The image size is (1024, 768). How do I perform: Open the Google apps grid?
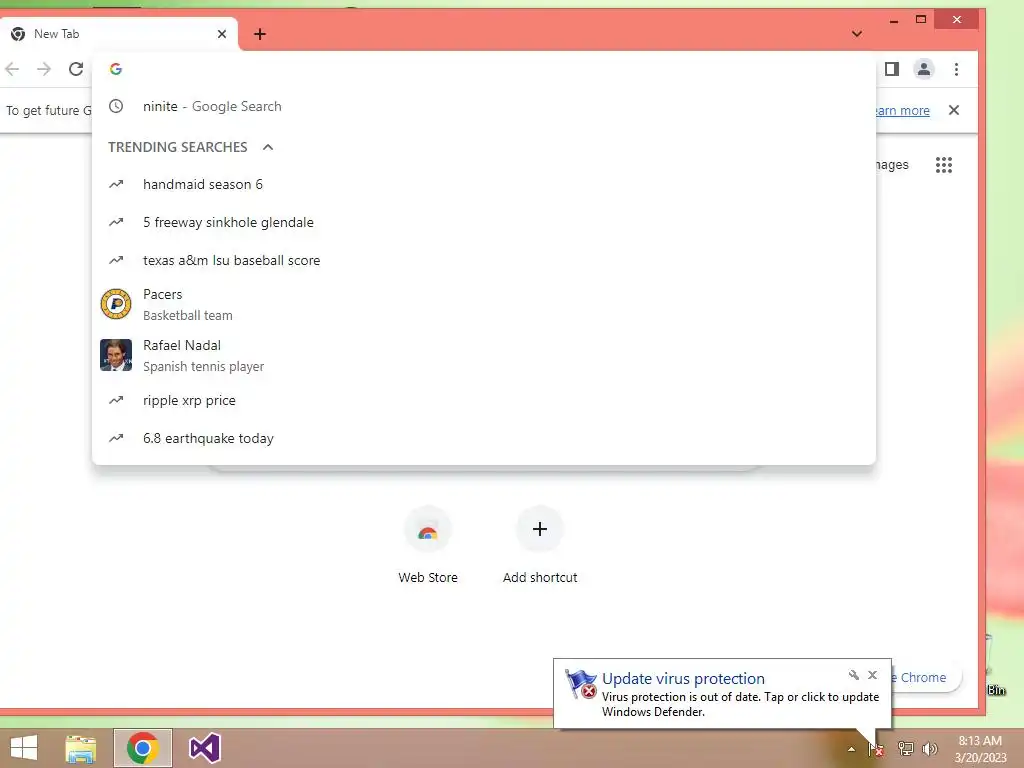[944, 165]
